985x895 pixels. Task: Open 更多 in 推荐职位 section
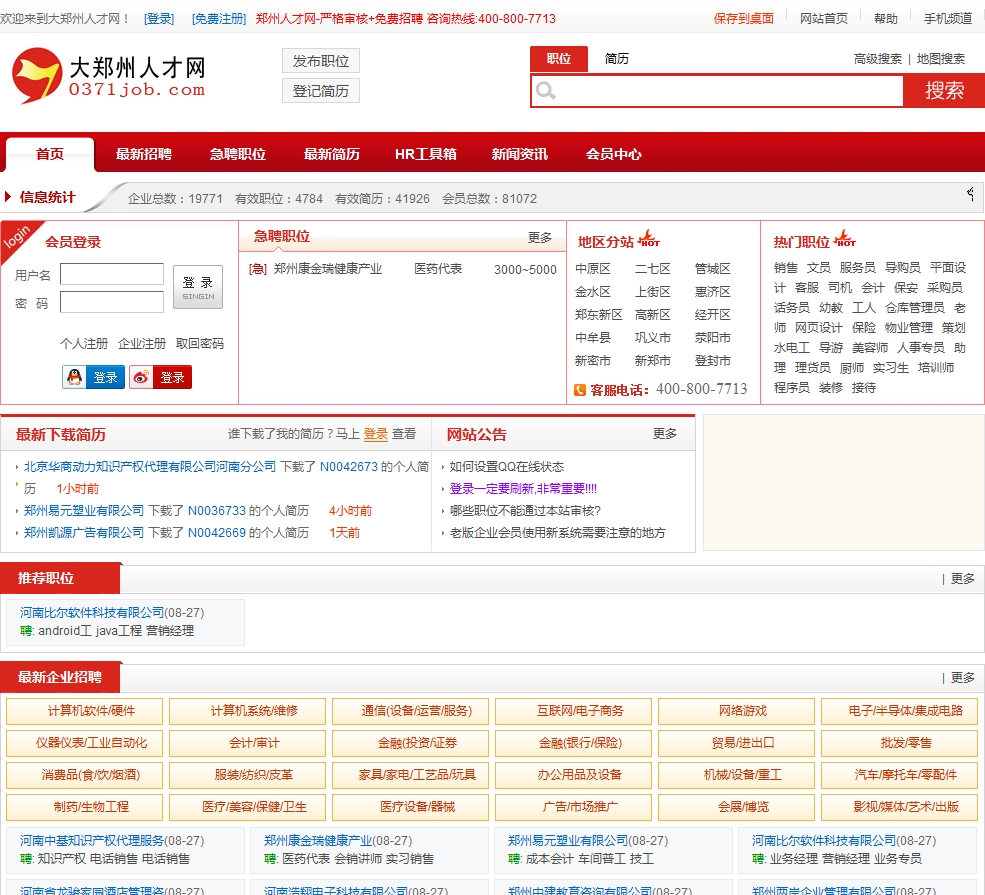coord(962,578)
